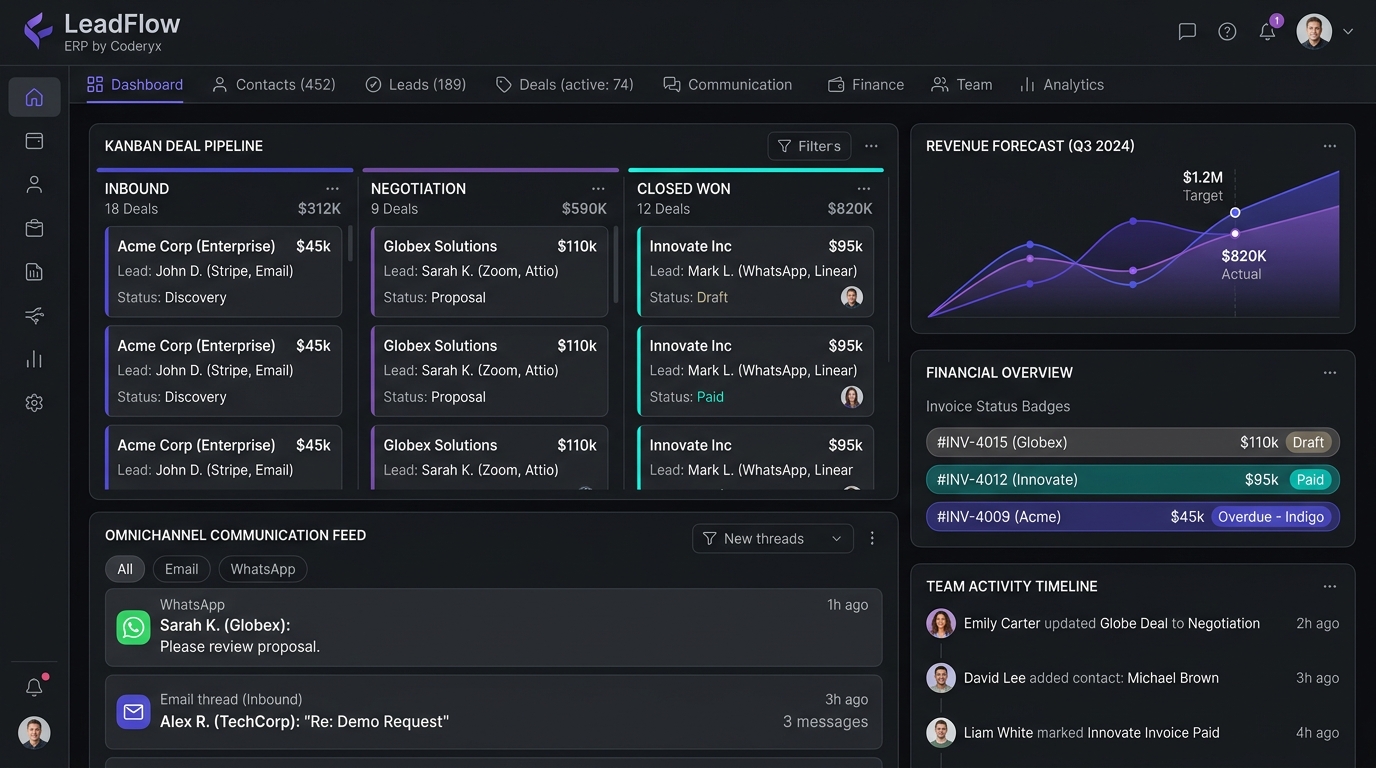This screenshot has width=1376, height=768.
Task: Click the Draft status badge
Action: 1308,442
